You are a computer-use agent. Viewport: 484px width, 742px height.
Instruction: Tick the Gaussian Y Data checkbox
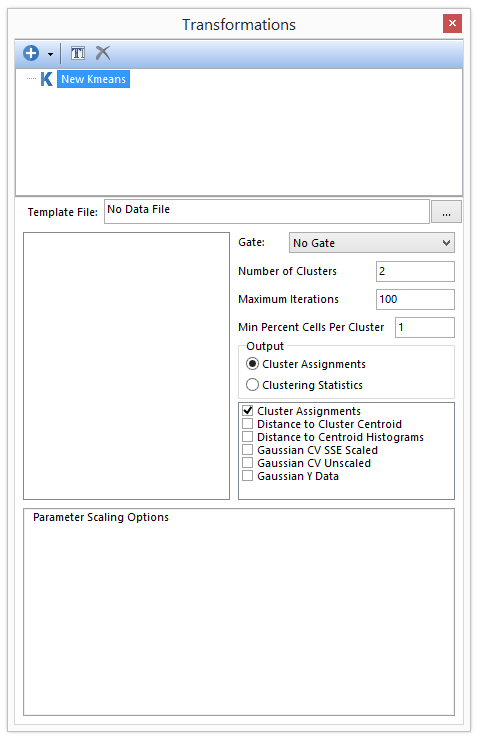[247, 476]
